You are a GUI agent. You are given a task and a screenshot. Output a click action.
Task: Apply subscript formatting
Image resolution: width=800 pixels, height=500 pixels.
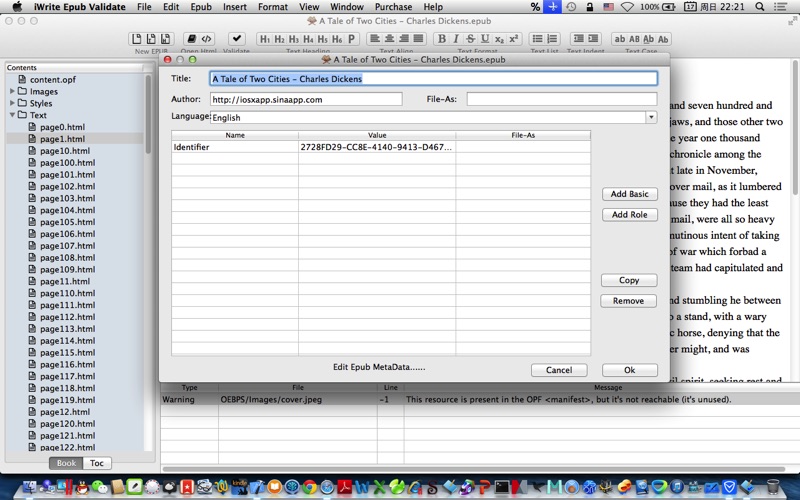point(499,39)
